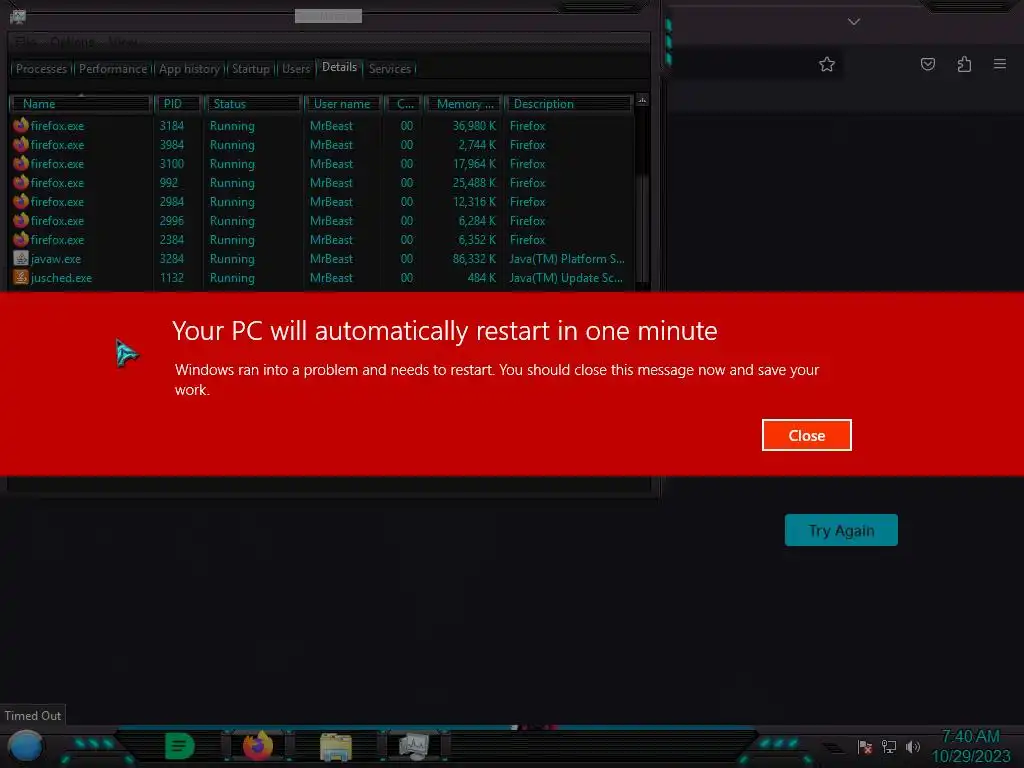Open the App history tab
The height and width of the screenshot is (768, 1024).
(189, 69)
